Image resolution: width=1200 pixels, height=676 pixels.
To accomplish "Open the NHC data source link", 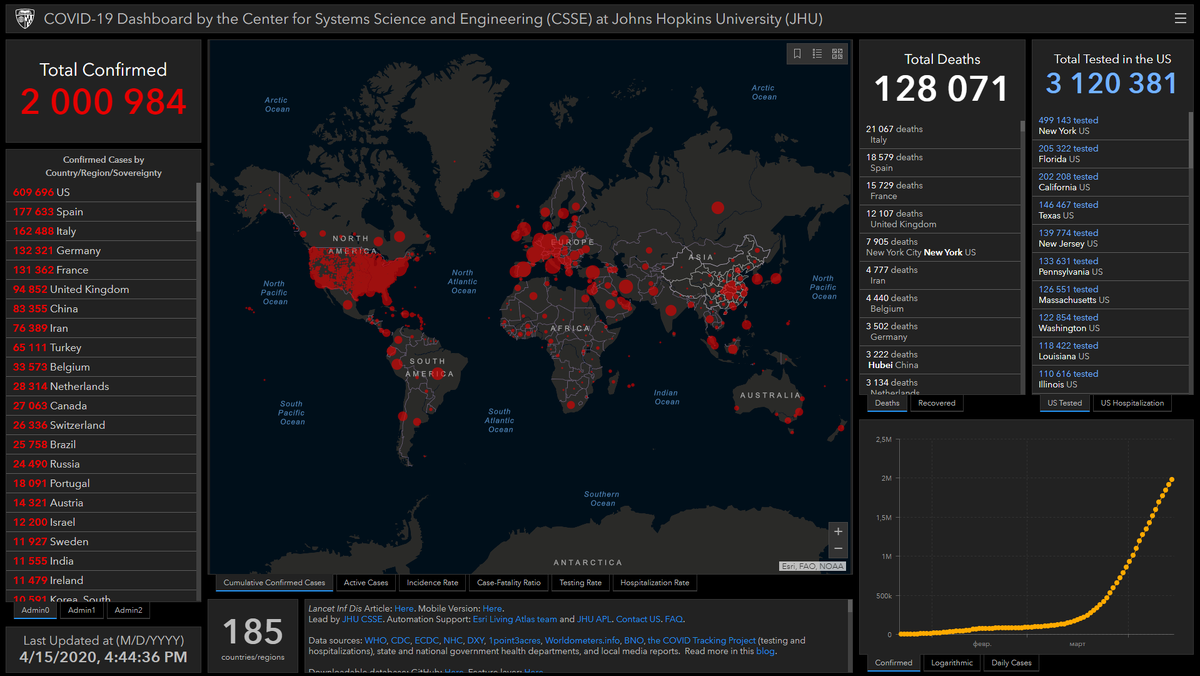I will (x=453, y=640).
